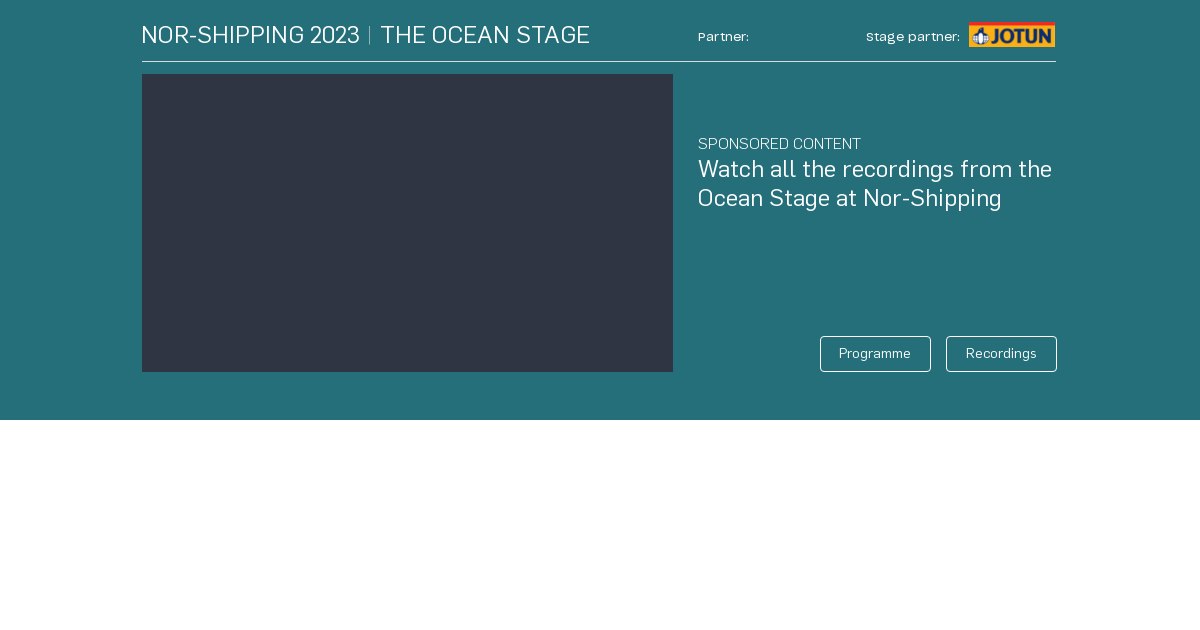Click the Ocean Stage sponsored heading

click(875, 183)
